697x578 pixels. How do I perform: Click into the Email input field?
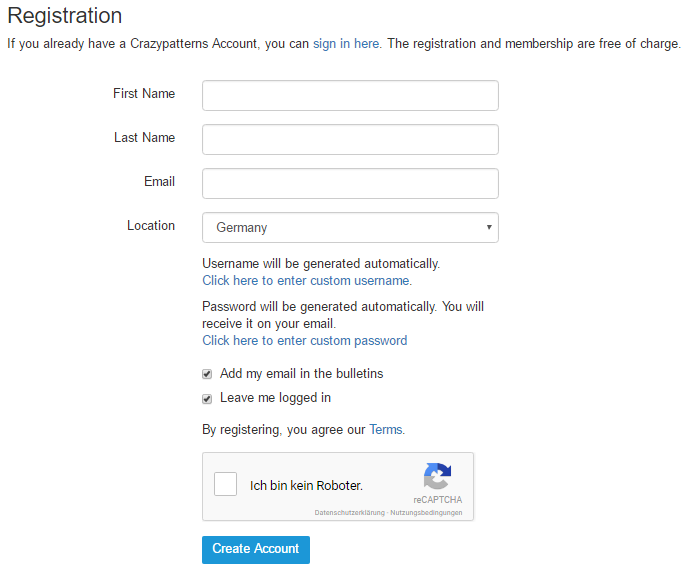coord(350,184)
